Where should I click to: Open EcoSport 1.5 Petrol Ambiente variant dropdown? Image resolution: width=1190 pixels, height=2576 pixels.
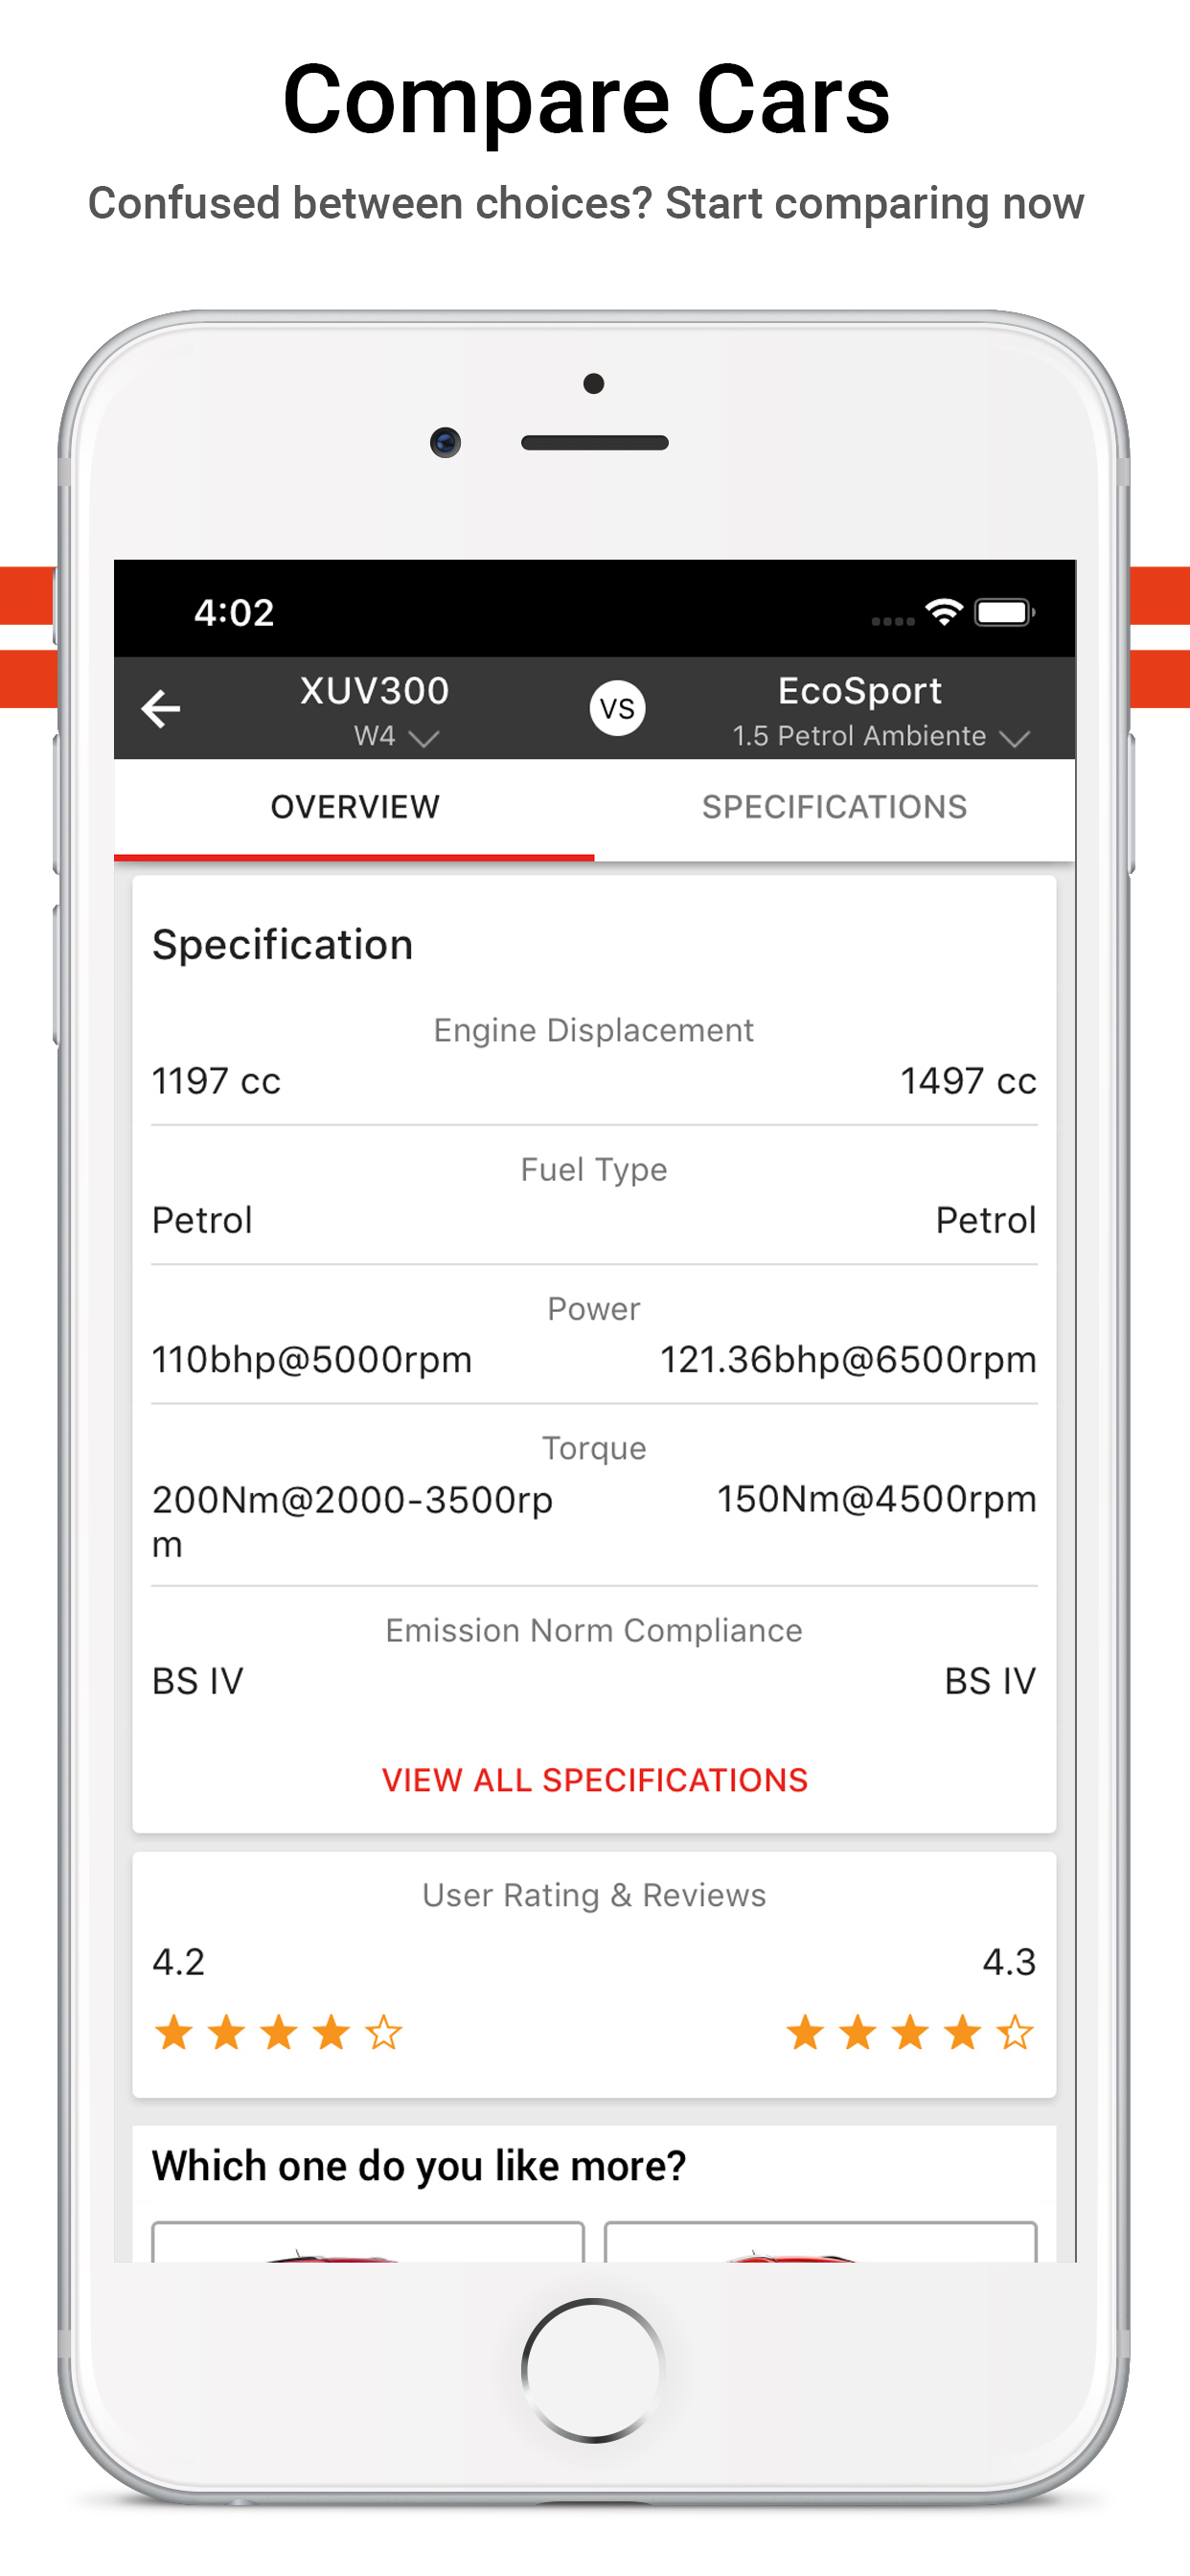(x=881, y=737)
